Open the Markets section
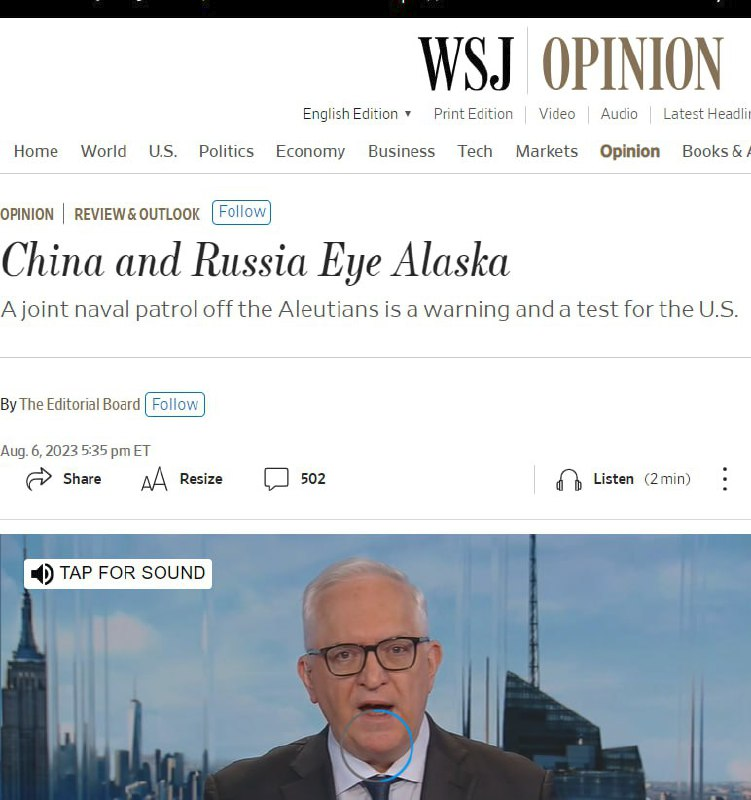The image size is (751, 800). pyautogui.click(x=546, y=152)
